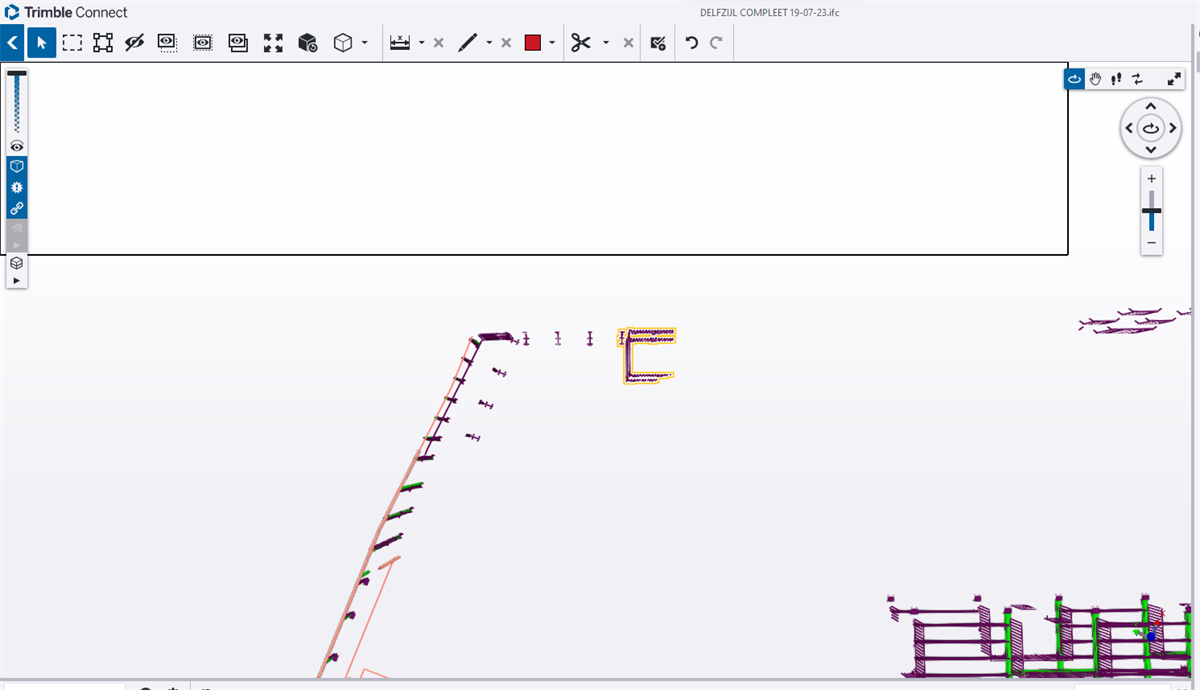Click the center orbit button in compass
1200x690 pixels.
[1151, 128]
